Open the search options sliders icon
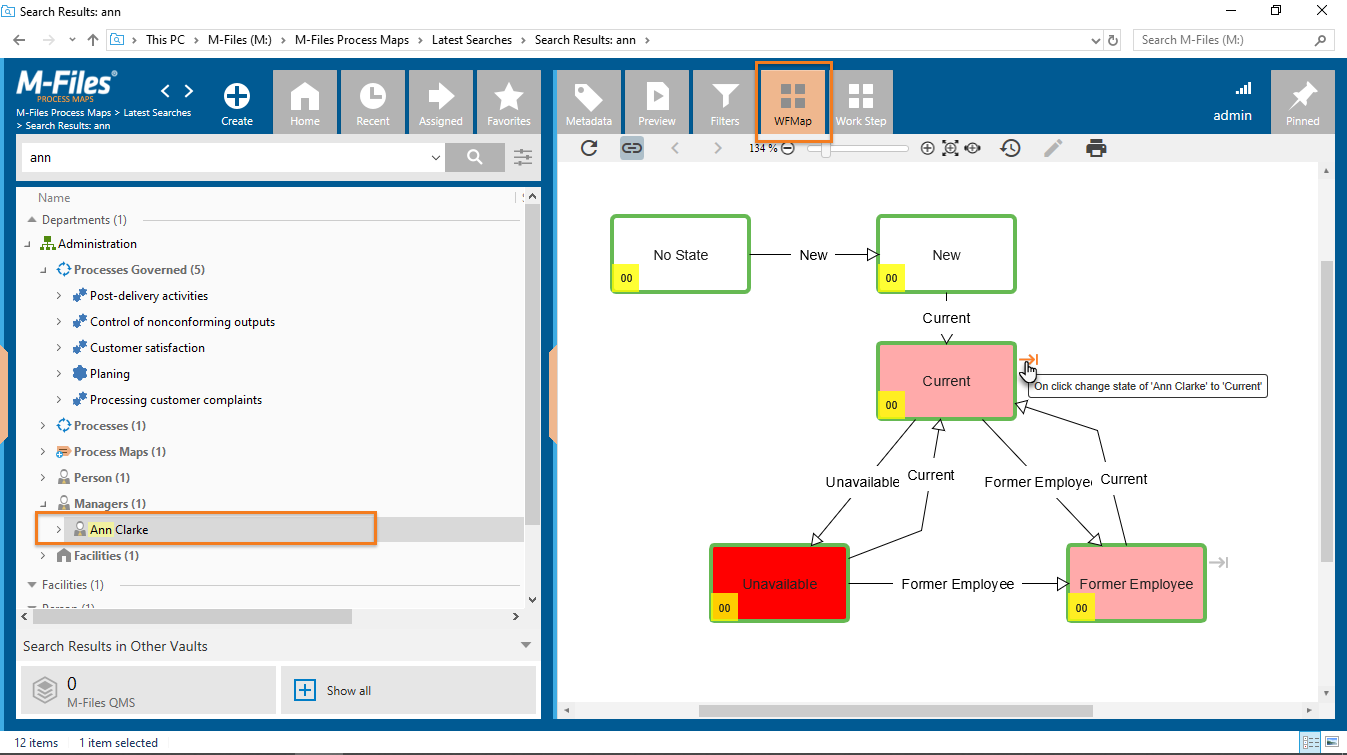The width and height of the screenshot is (1347, 755). (x=523, y=157)
